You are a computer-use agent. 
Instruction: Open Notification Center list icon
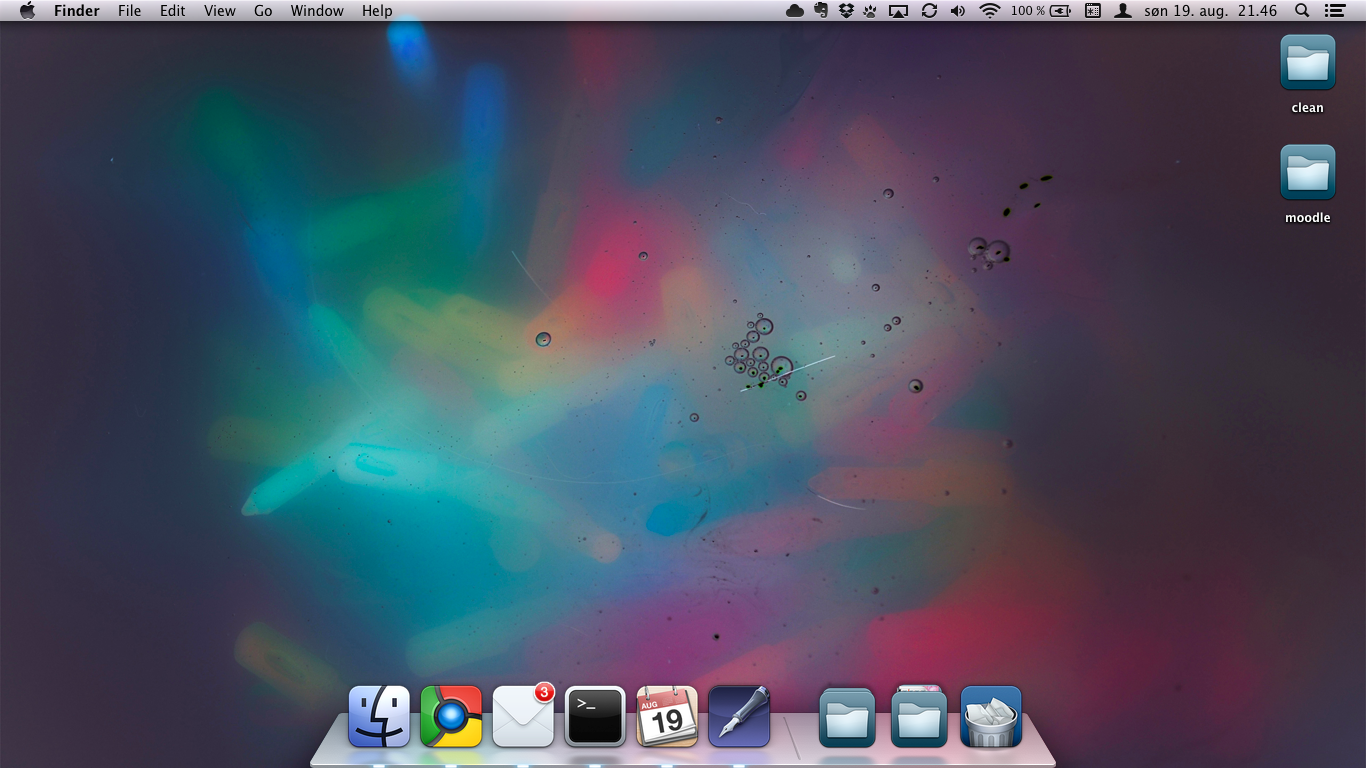pyautogui.click(x=1334, y=11)
